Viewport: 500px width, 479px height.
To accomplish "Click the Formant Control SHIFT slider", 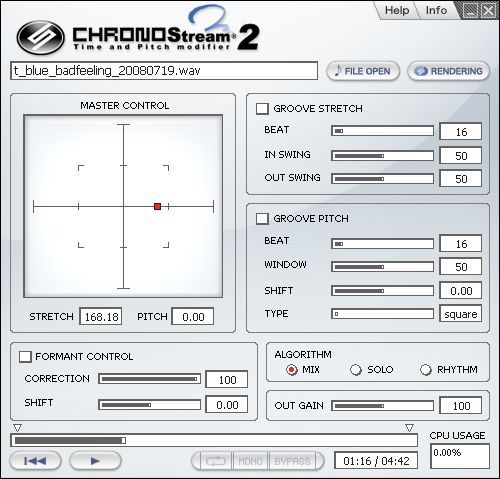I will click(x=149, y=405).
